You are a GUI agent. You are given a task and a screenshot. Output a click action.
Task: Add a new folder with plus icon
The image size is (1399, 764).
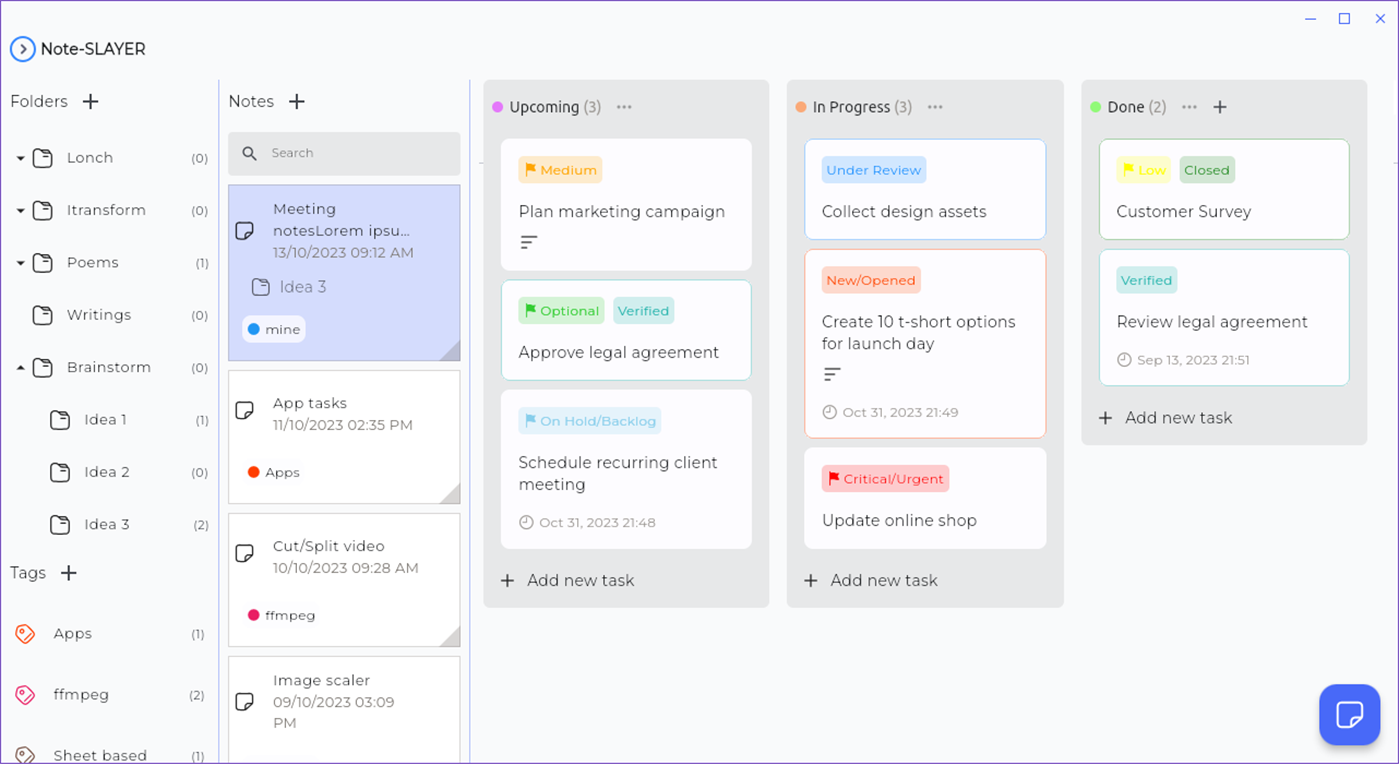point(90,102)
